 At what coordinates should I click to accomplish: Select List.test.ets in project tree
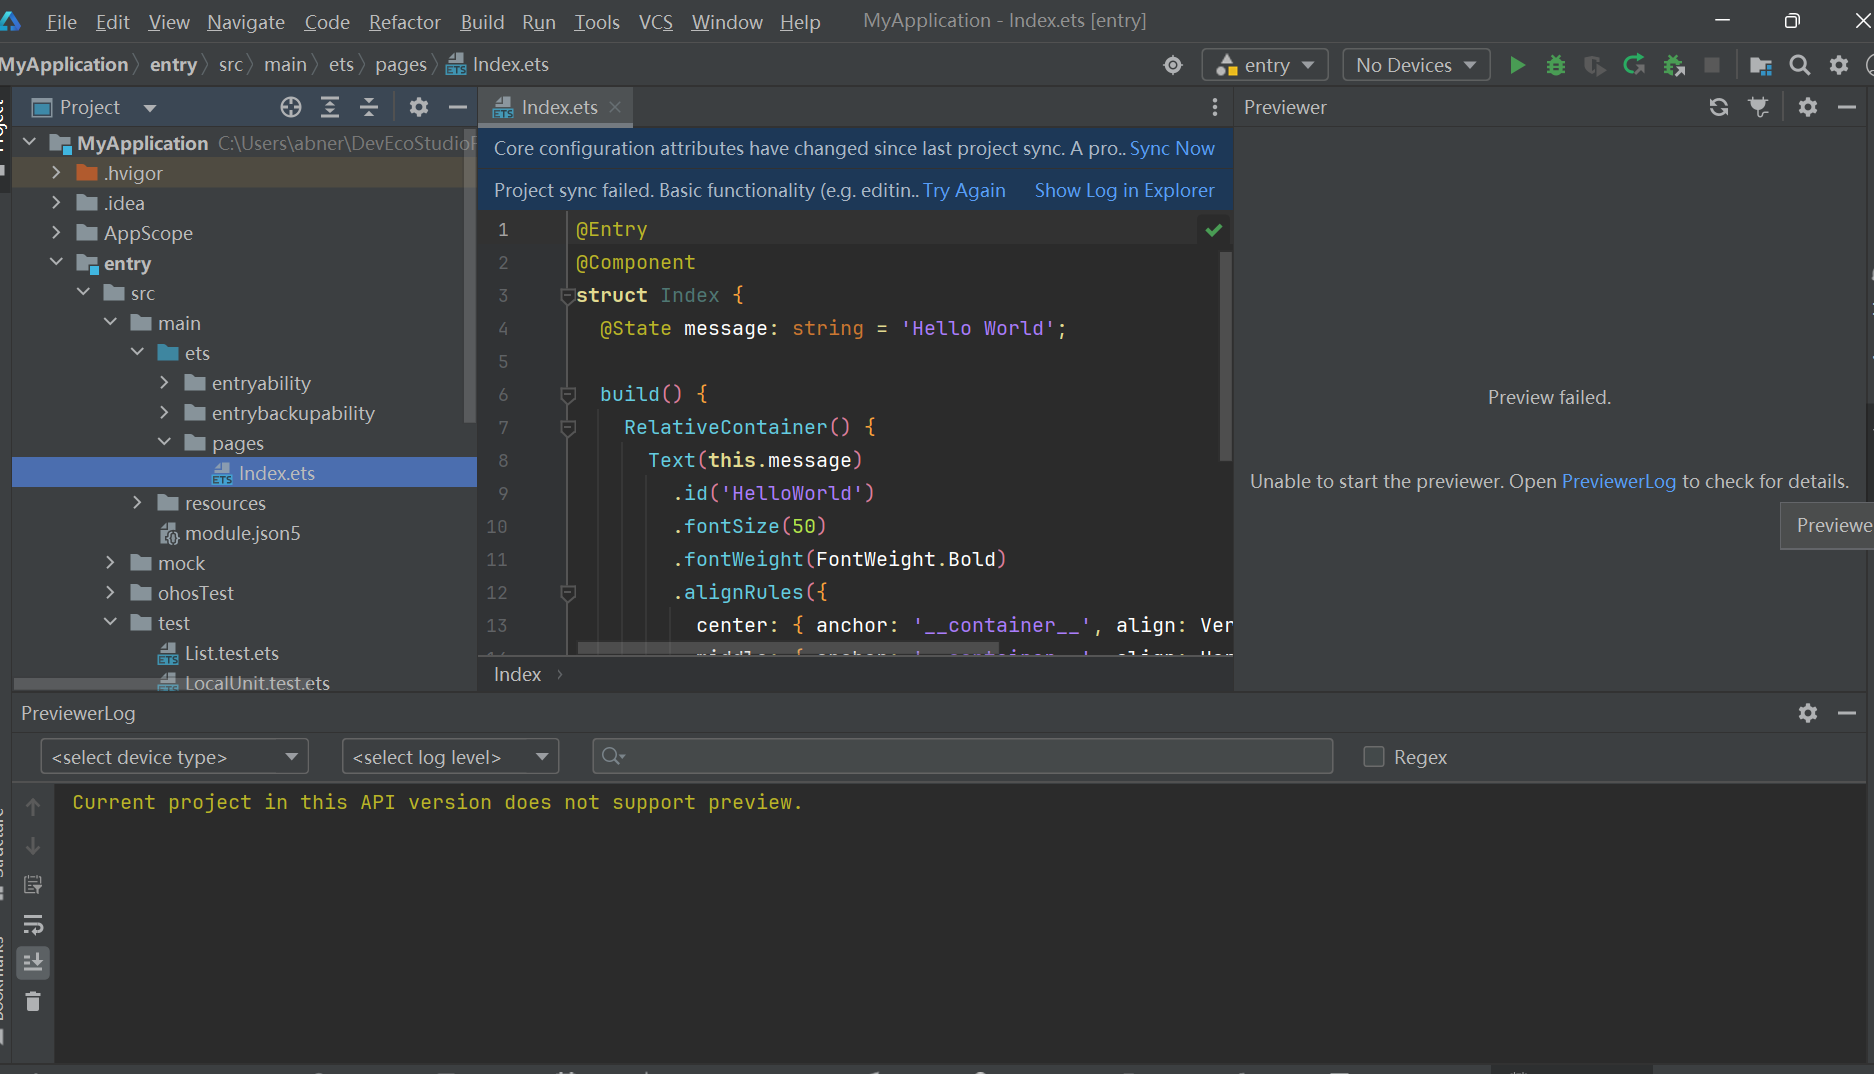click(x=231, y=653)
